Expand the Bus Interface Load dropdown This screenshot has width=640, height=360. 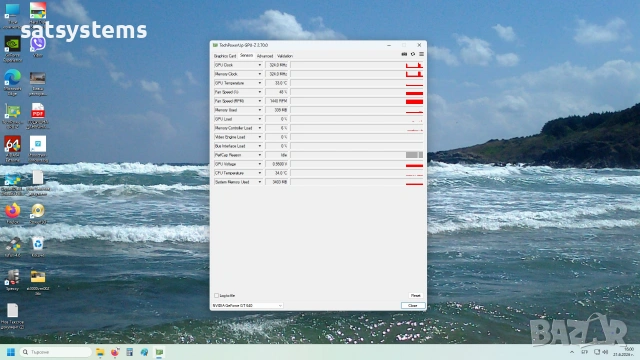pyautogui.click(x=260, y=146)
